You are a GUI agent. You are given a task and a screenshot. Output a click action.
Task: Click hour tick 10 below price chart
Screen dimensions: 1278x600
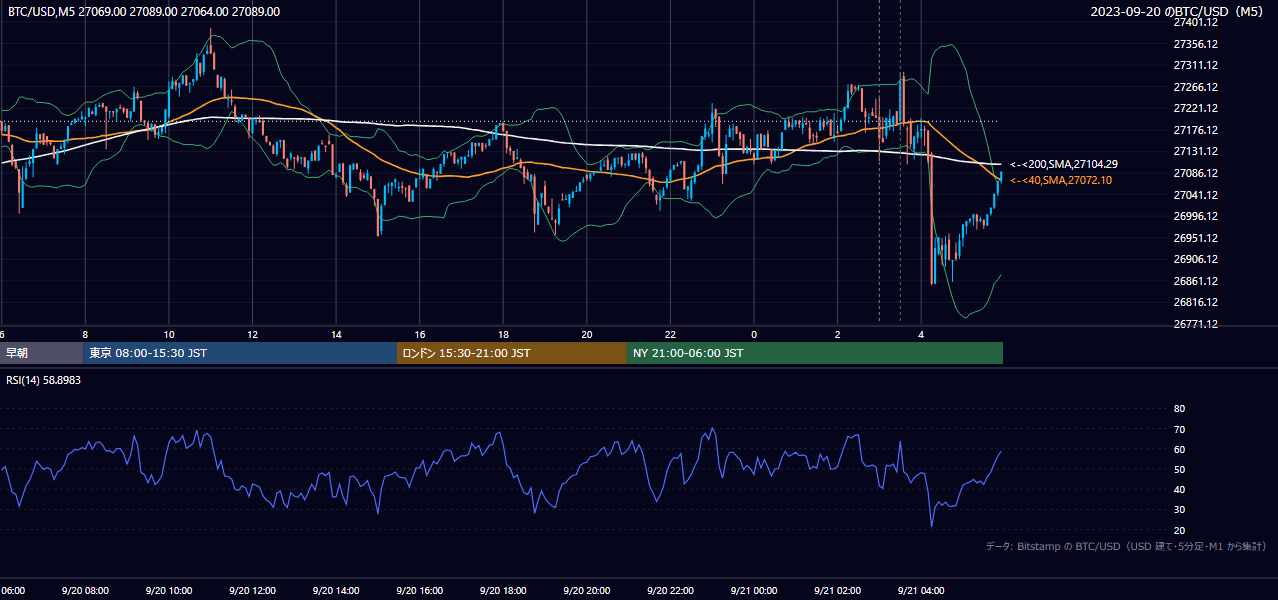(x=168, y=334)
